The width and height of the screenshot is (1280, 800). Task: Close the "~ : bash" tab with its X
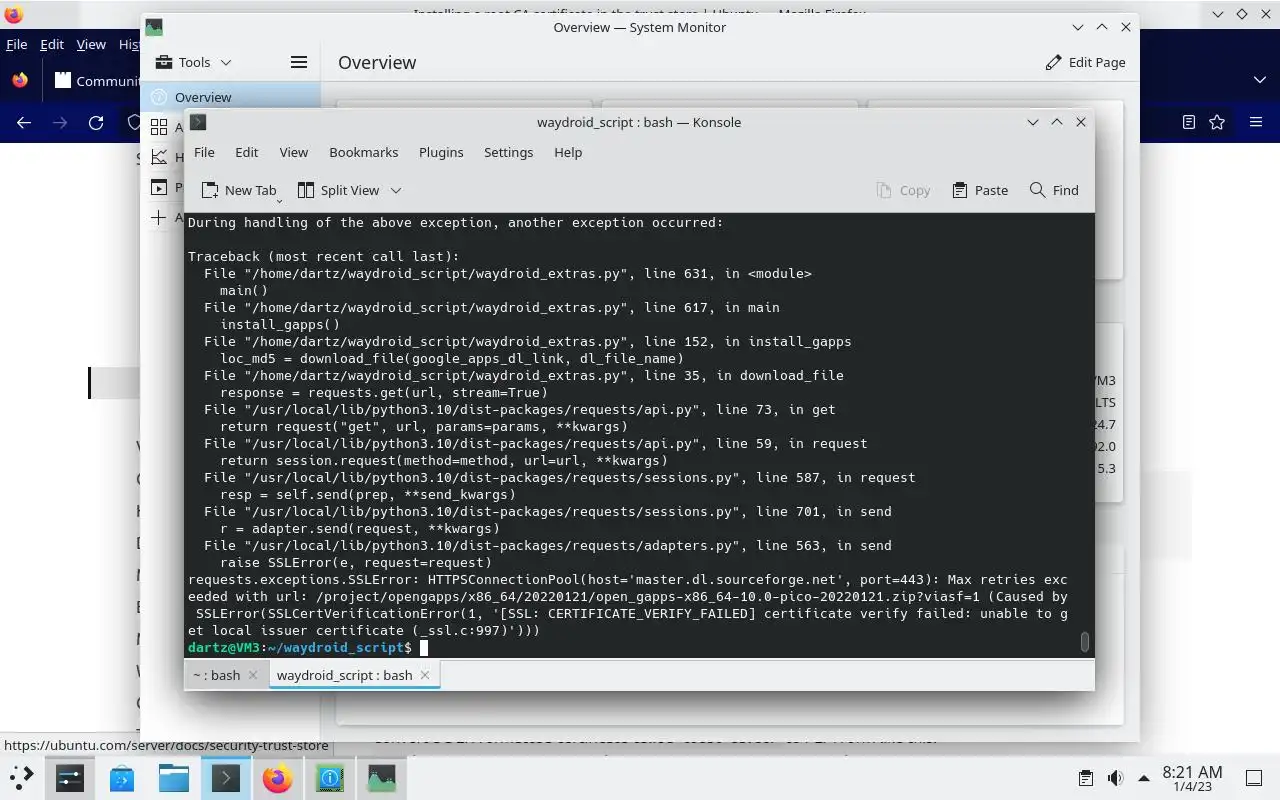[x=253, y=675]
